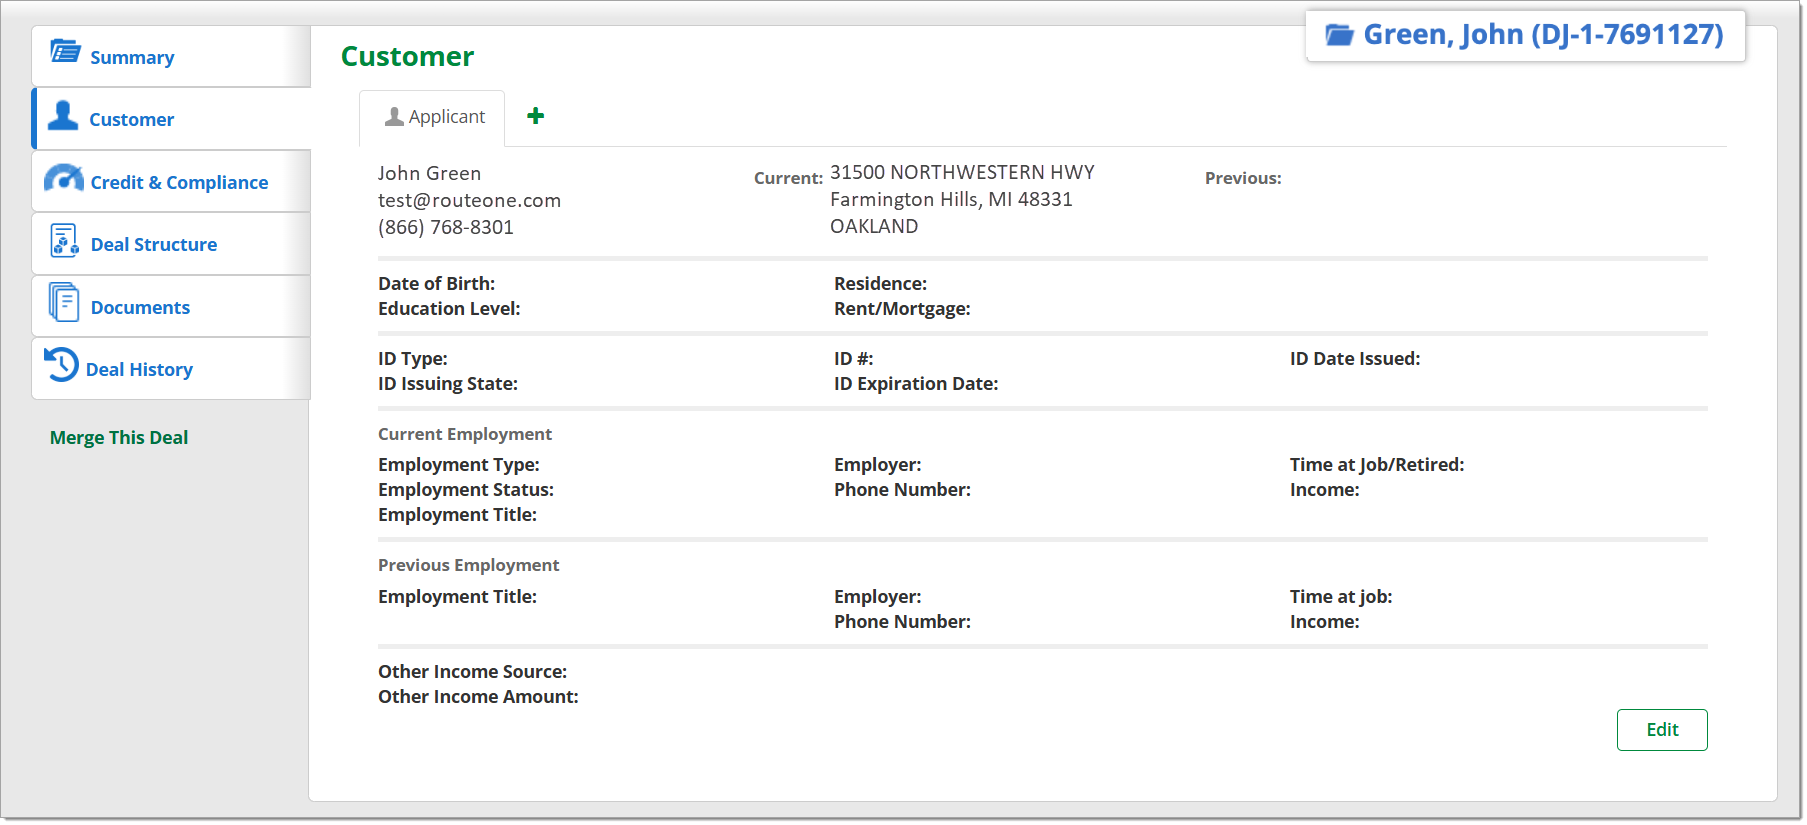The image size is (1807, 825).
Task: Click the Customer page heading
Action: pyautogui.click(x=408, y=56)
